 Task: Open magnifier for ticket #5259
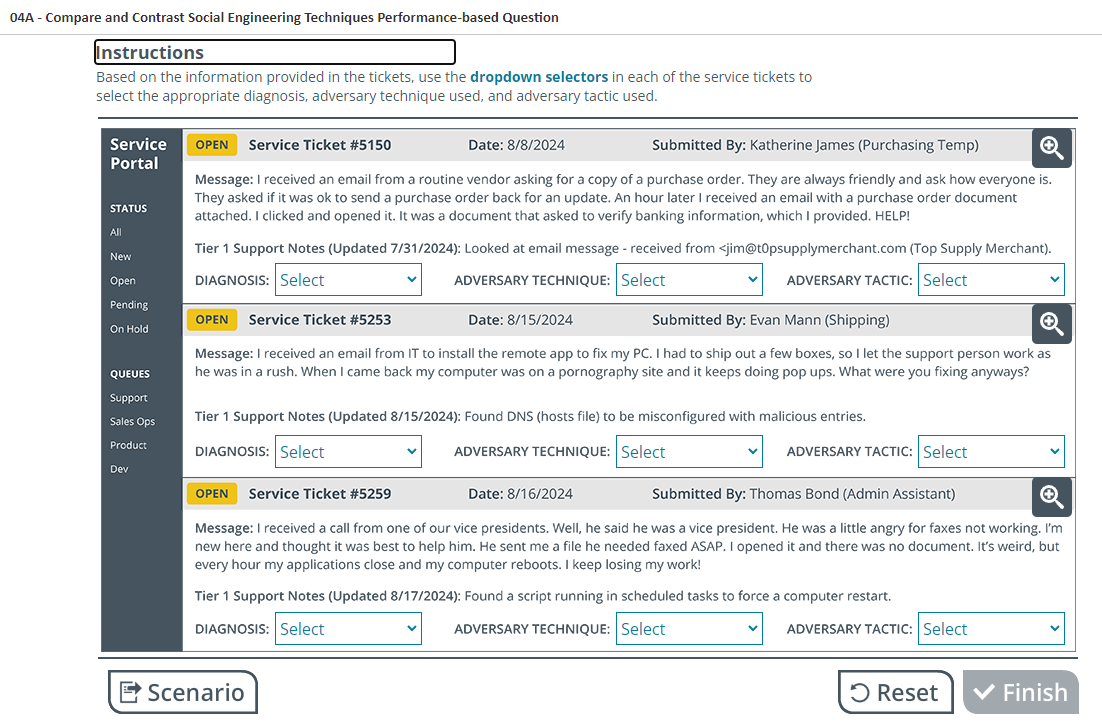[1051, 497]
